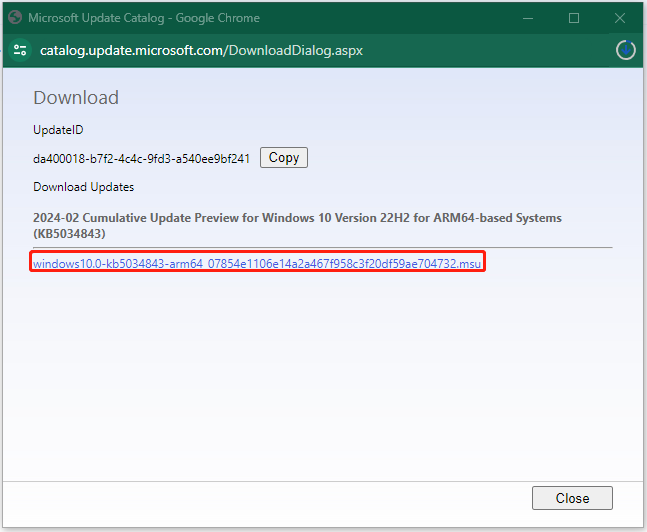Click the Download heading text

click(x=76, y=98)
